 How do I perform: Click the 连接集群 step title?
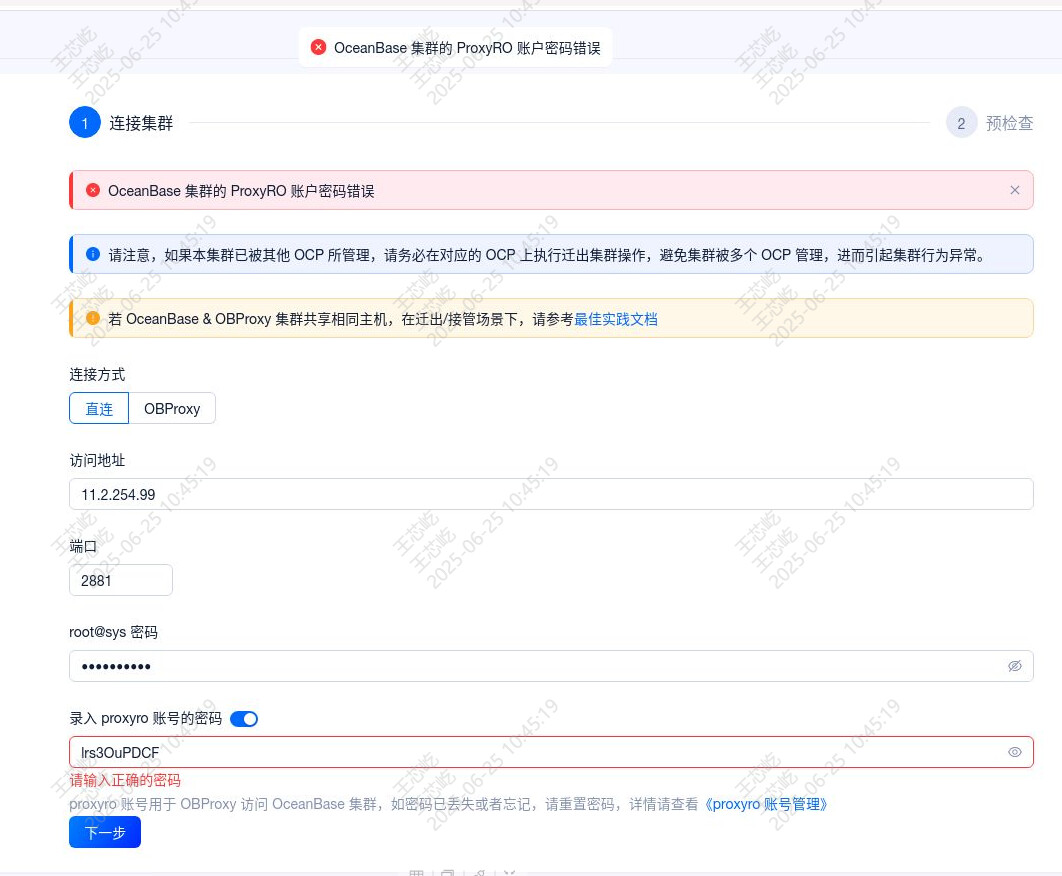click(x=141, y=123)
